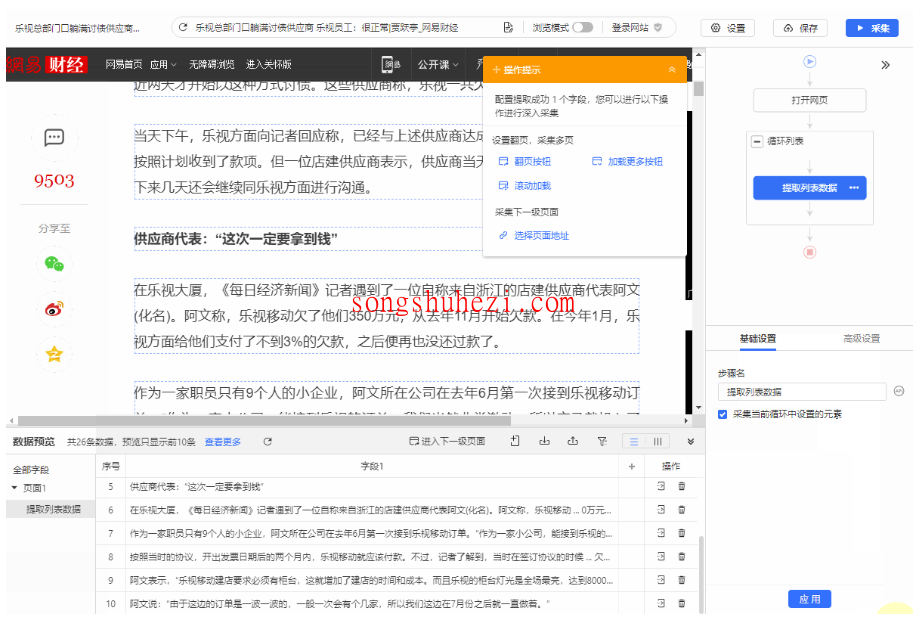The width and height of the screenshot is (924, 621).
Task: Start collection with the 采集 button
Action: pos(872,28)
